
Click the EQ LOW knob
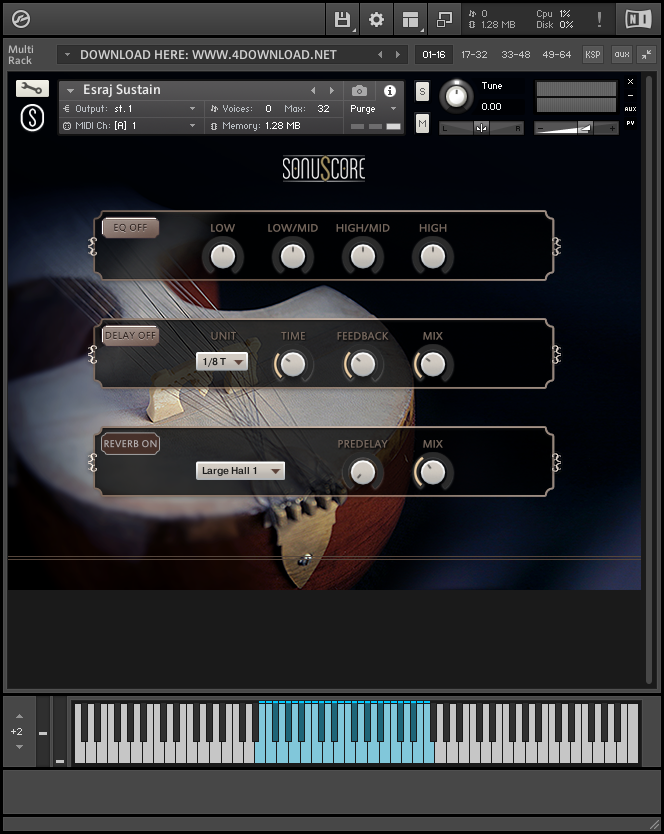[222, 256]
